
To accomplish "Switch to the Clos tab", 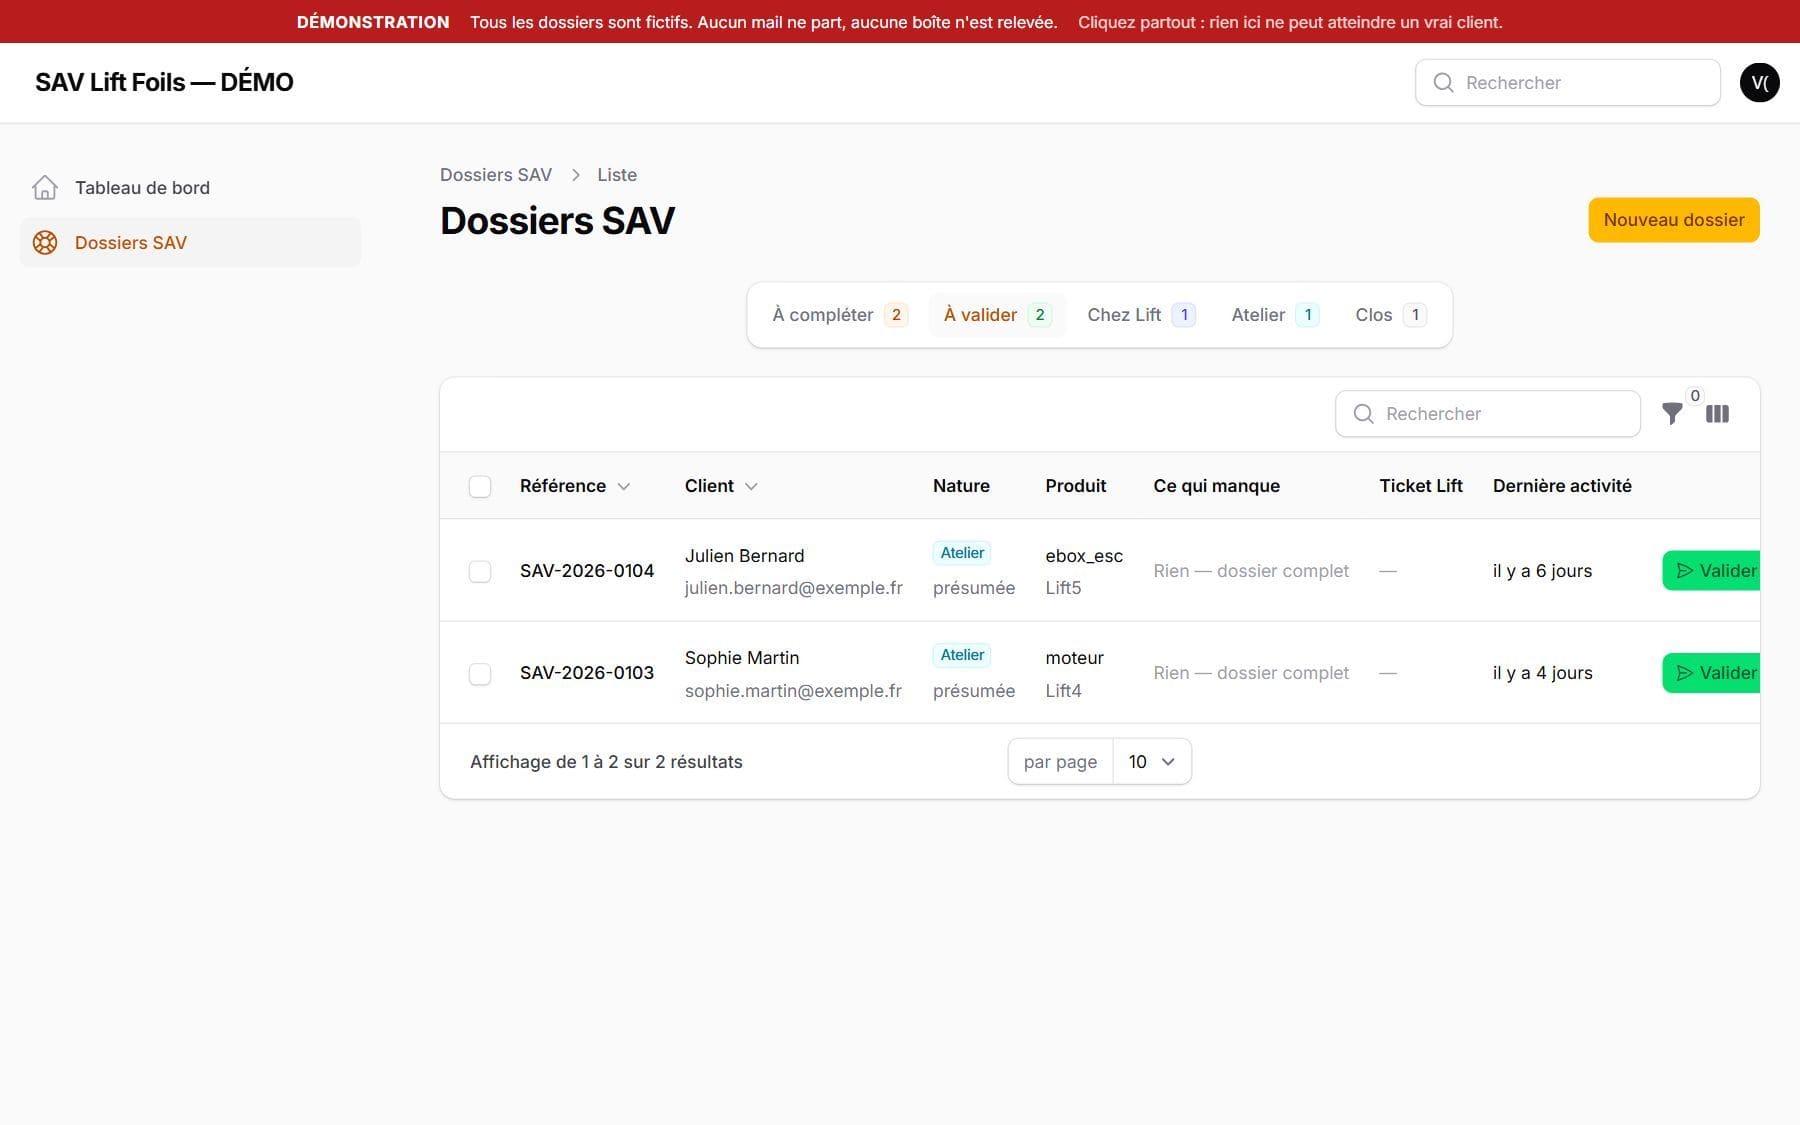I will point(1390,315).
